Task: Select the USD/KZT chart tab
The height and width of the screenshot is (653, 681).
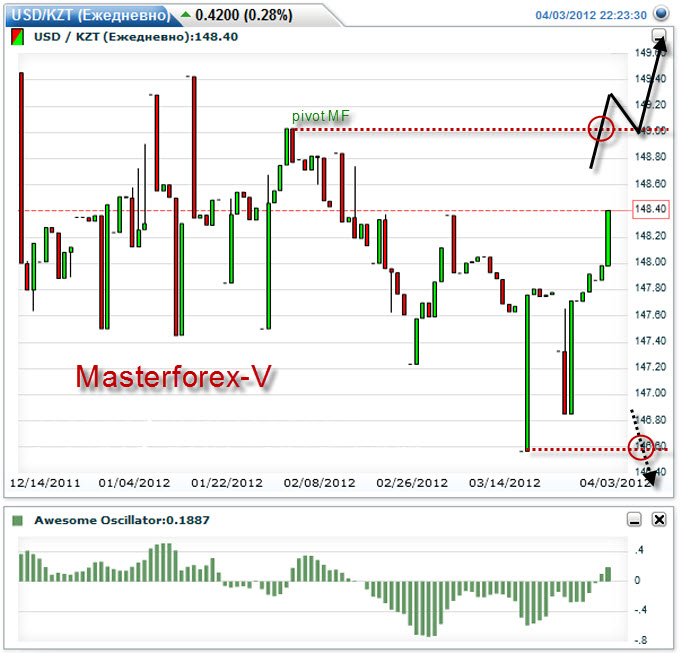Action: (x=90, y=15)
